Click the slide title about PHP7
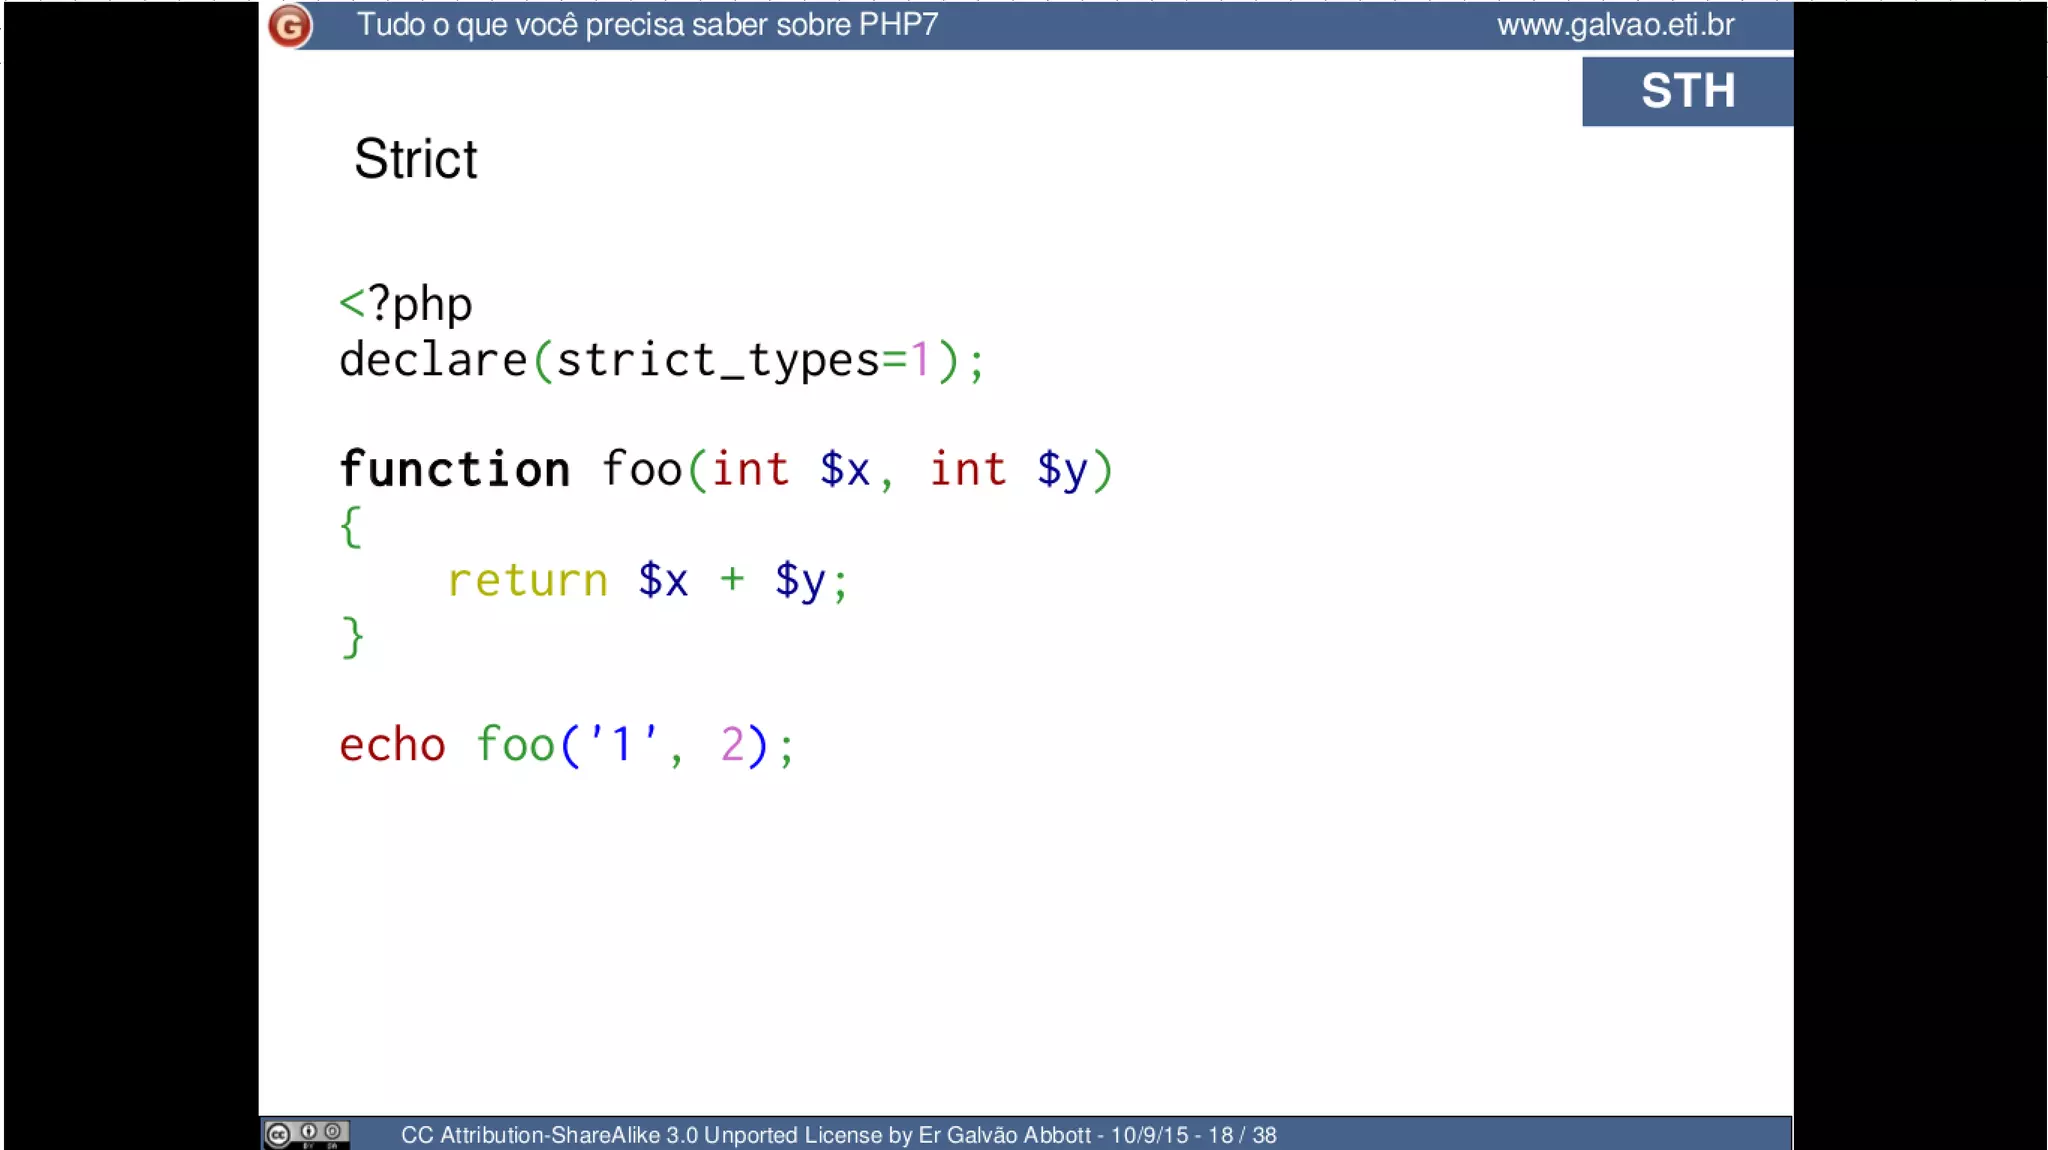 pyautogui.click(x=647, y=25)
